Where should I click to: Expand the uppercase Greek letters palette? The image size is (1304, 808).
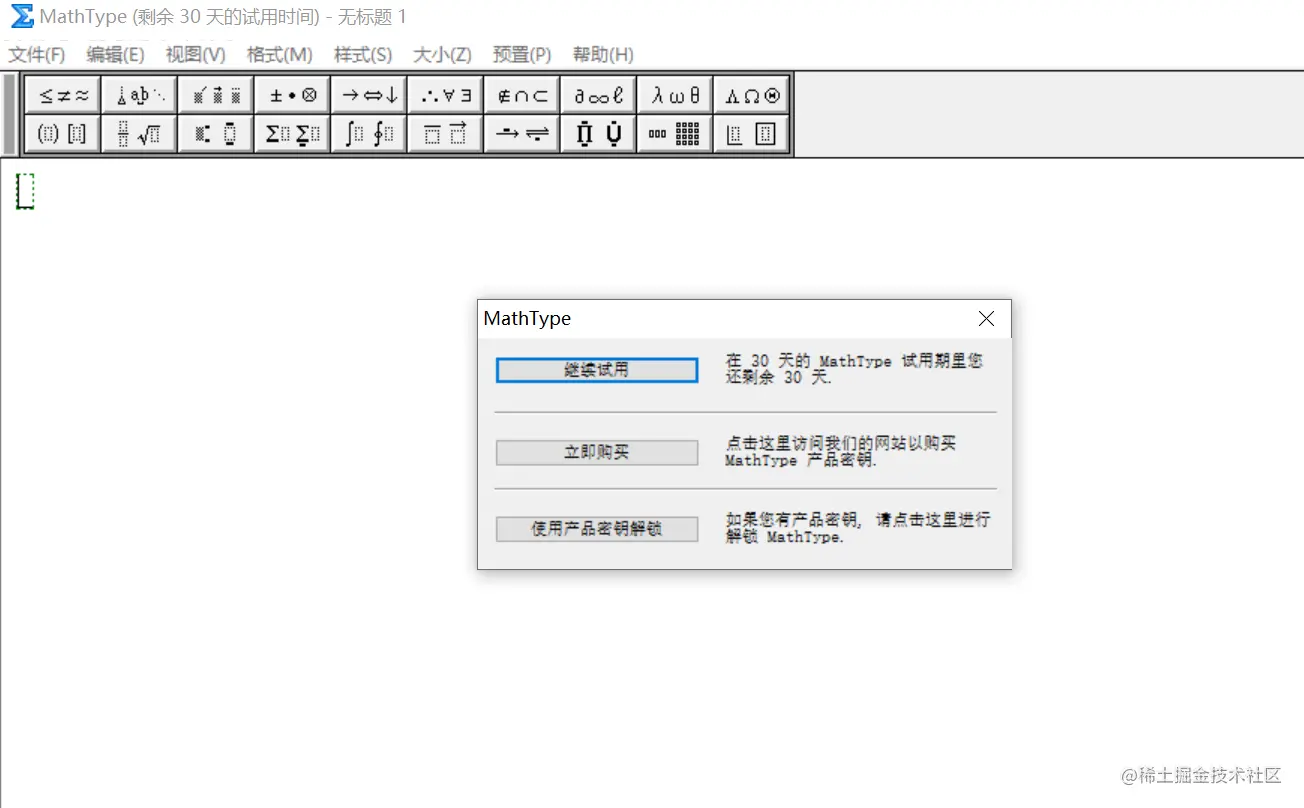point(751,94)
